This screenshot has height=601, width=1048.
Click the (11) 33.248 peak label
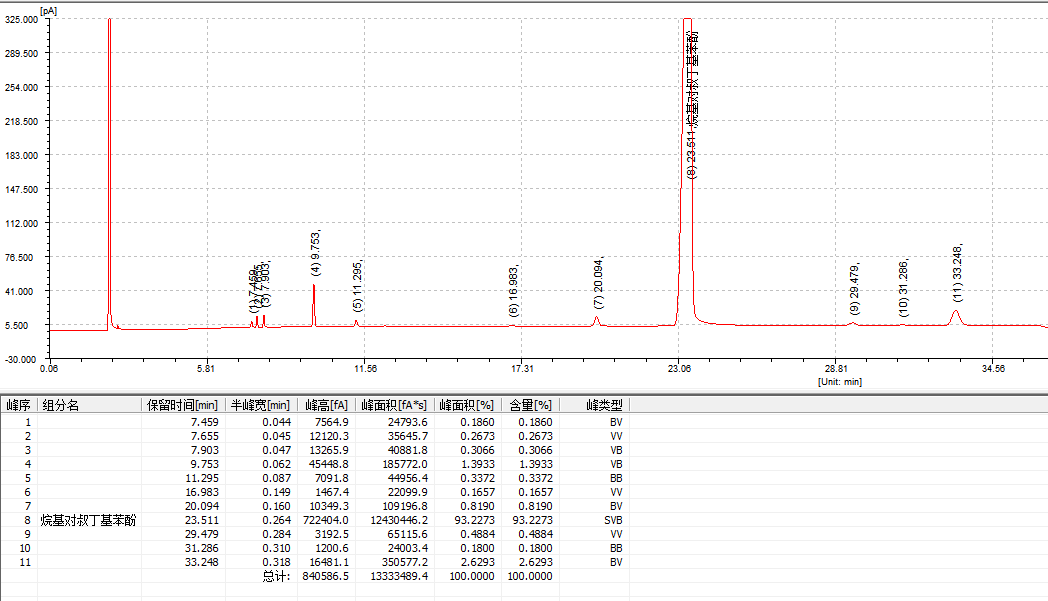[957, 272]
